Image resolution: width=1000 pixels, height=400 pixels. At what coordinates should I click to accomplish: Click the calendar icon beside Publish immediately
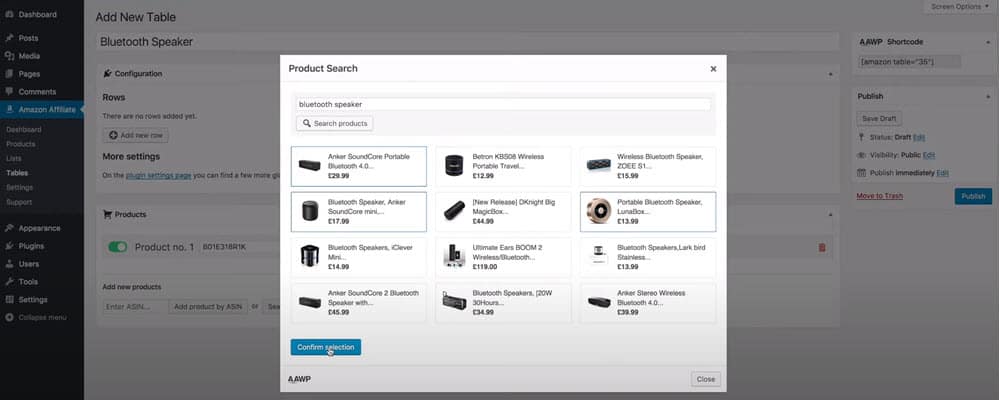point(861,172)
